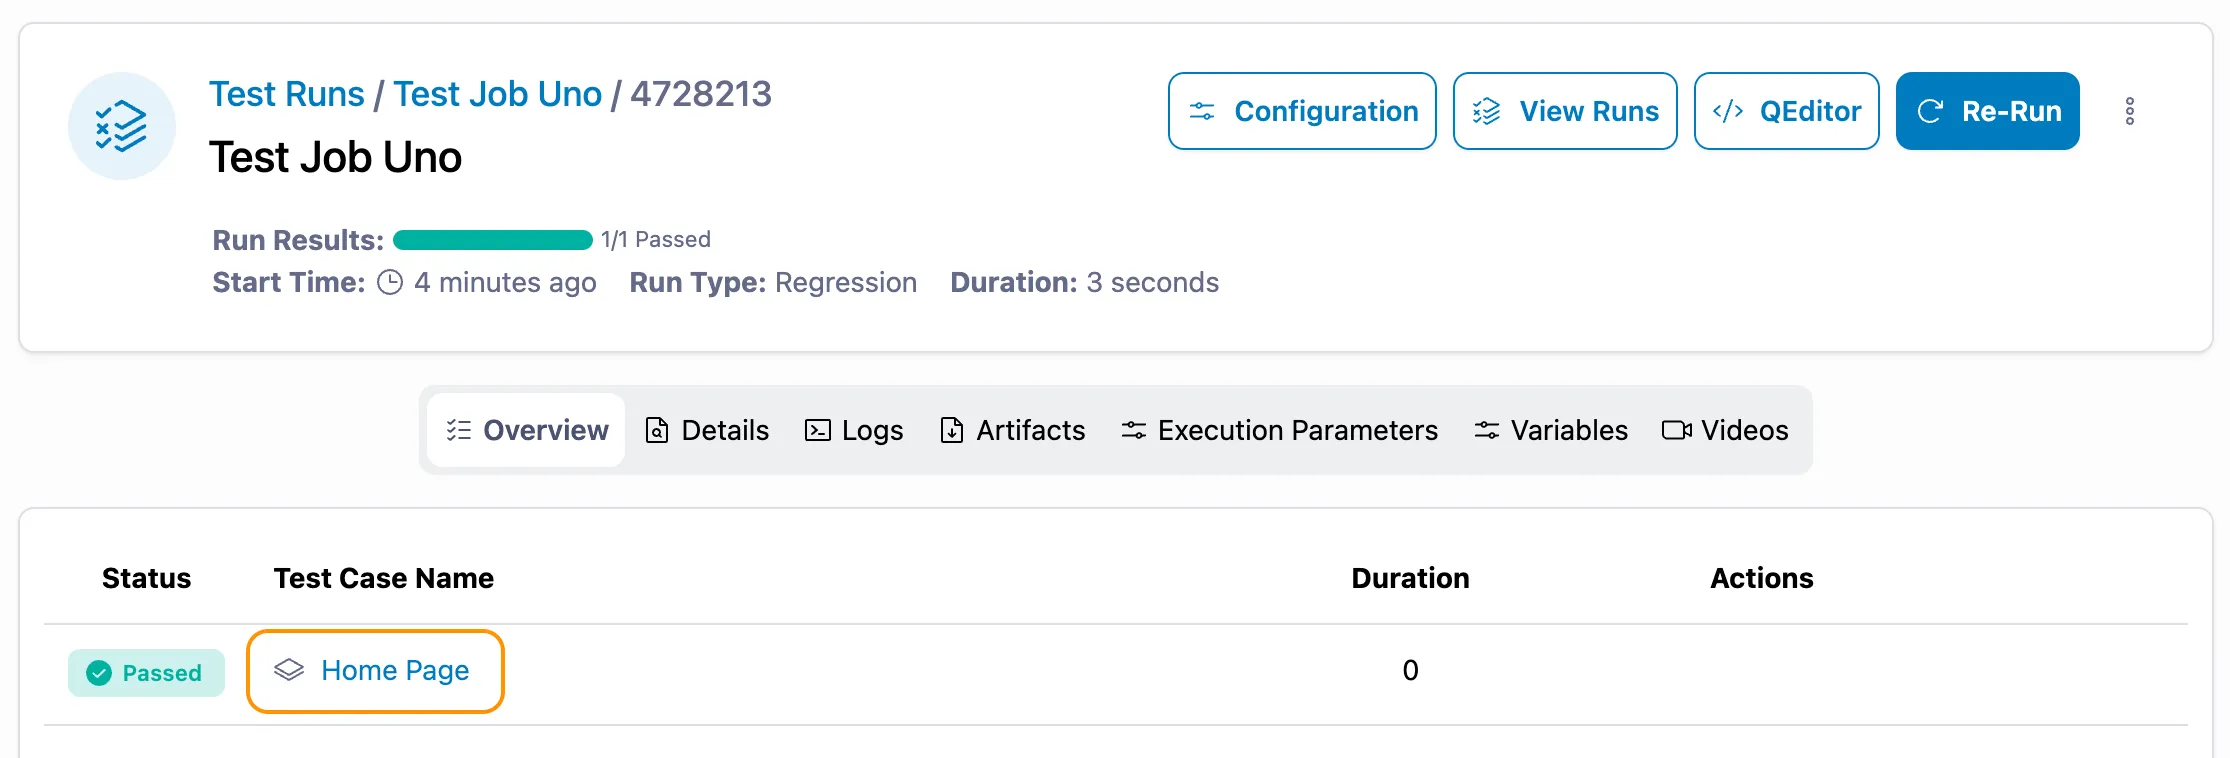
Task: Click the clock icon beside Start Time
Action: [x=390, y=283]
